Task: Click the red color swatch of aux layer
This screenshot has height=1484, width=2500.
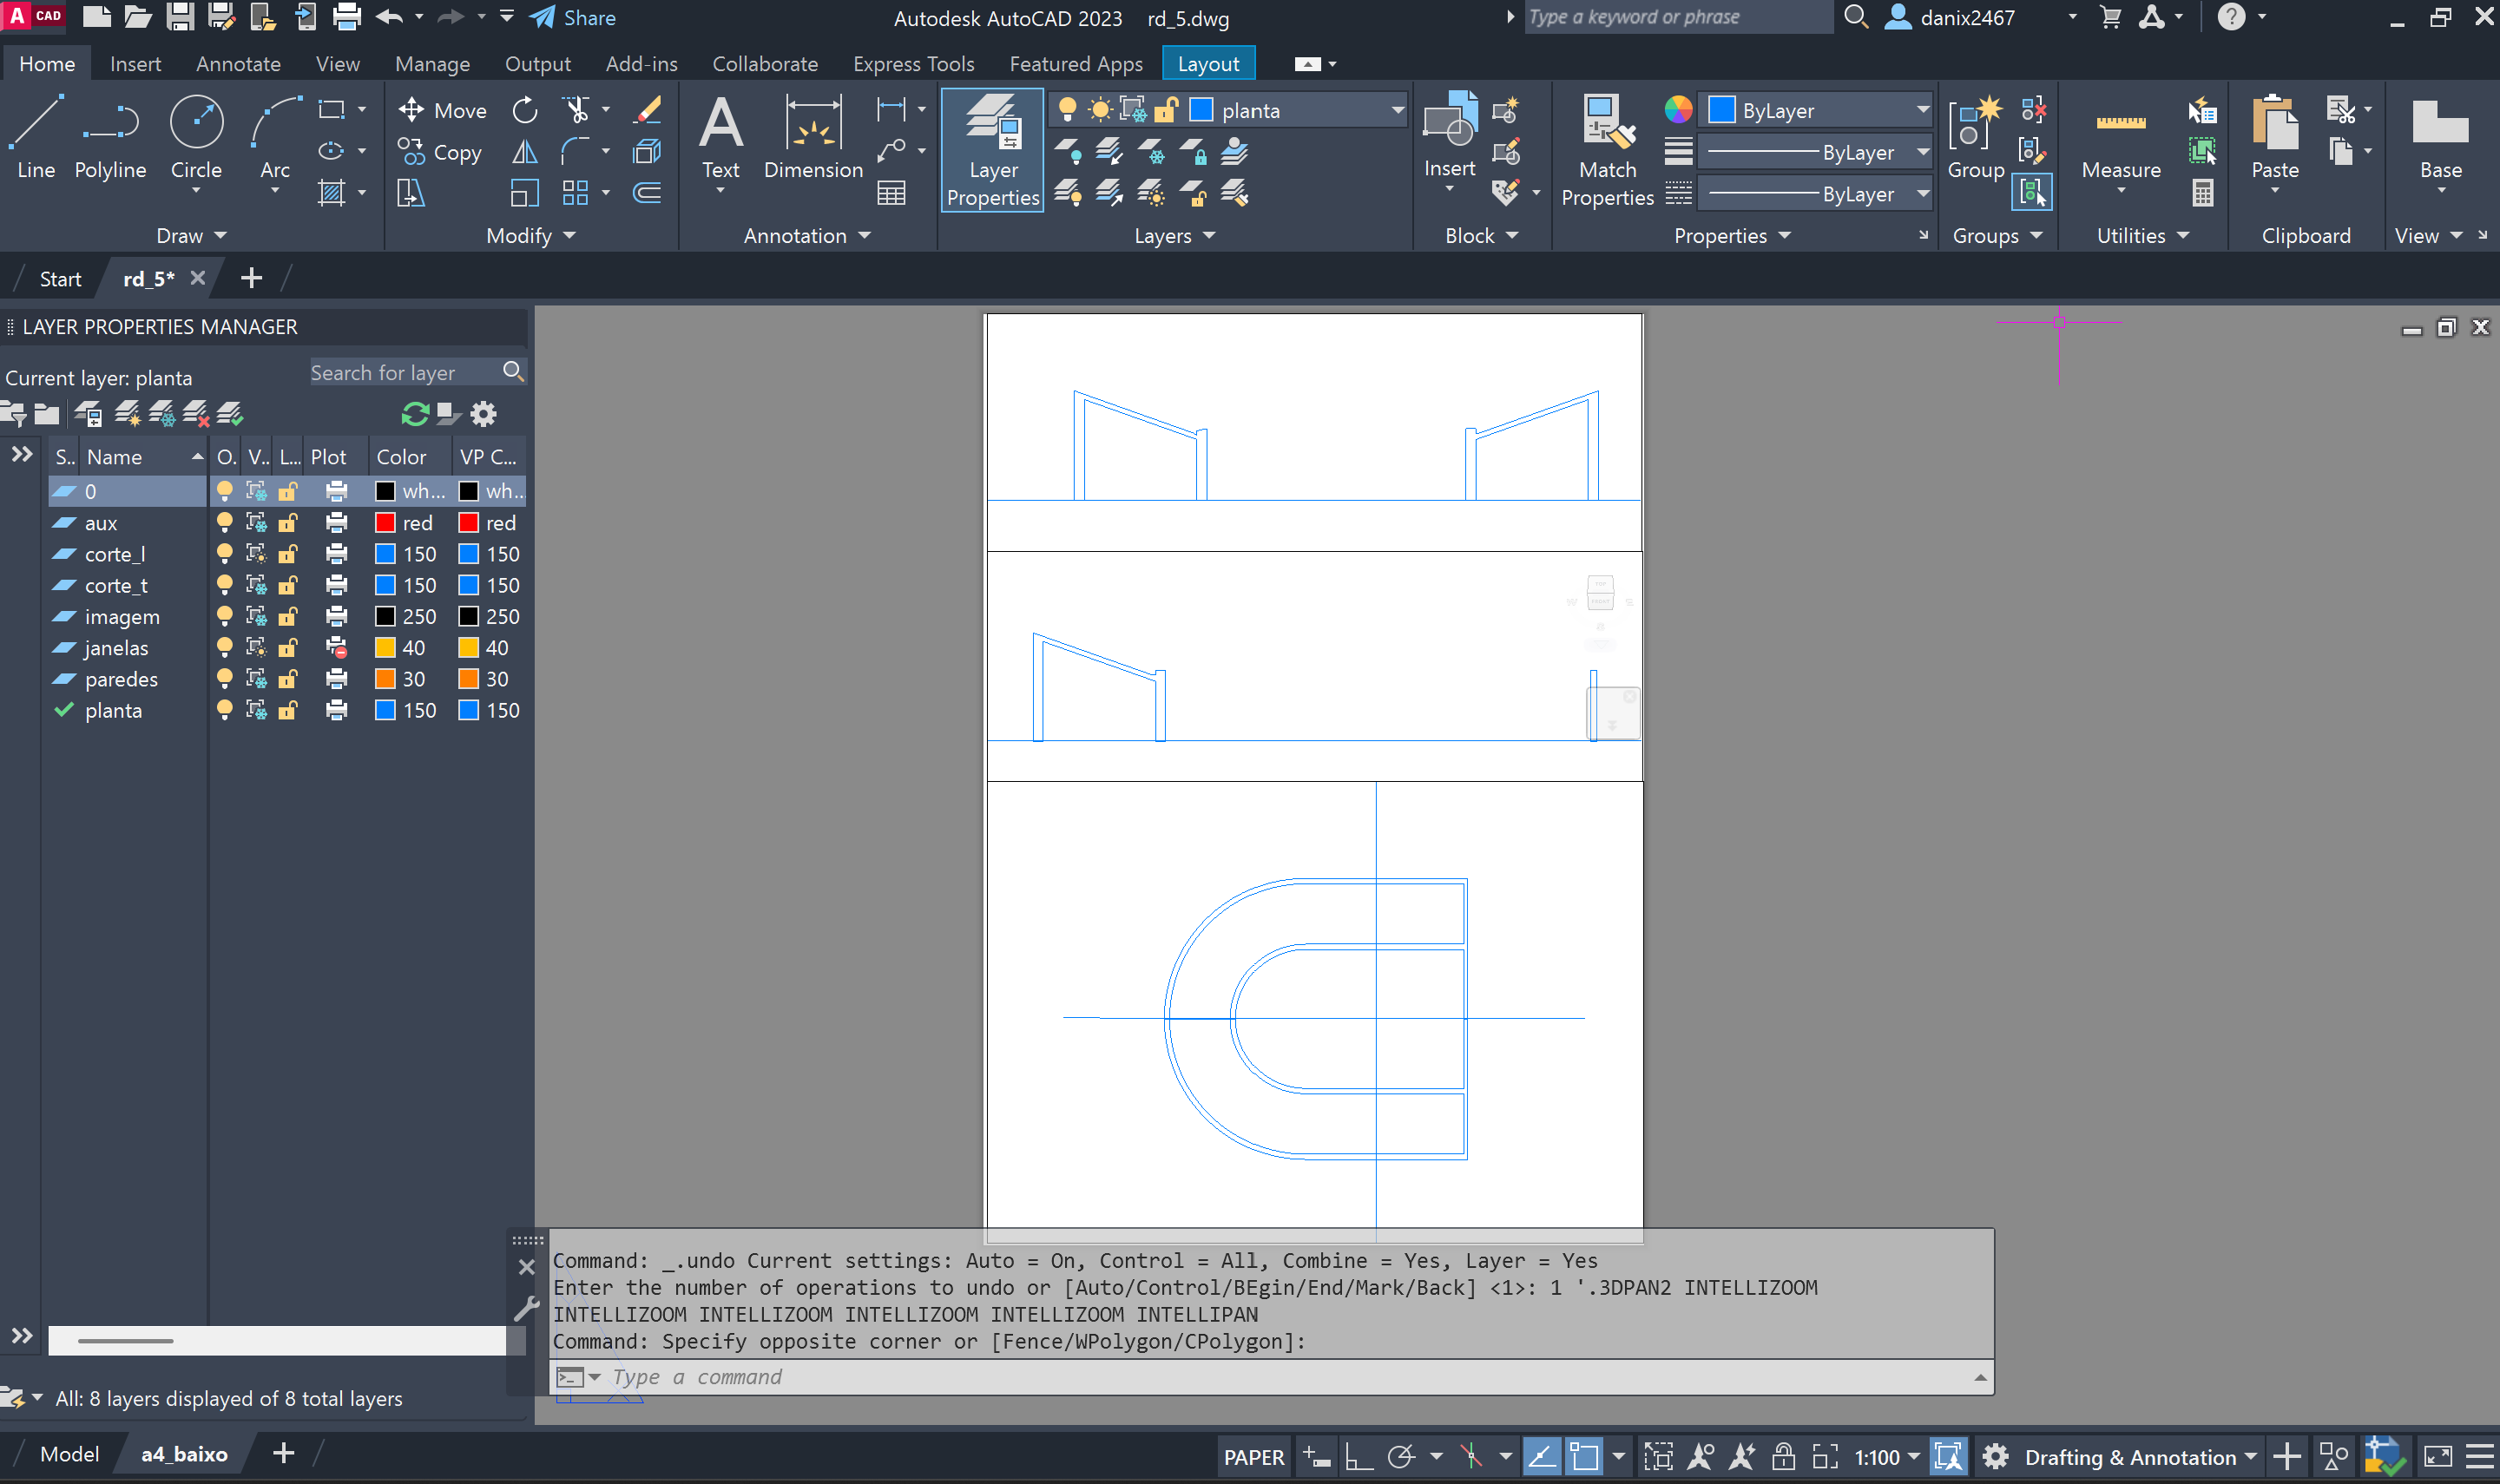Action: [385, 523]
